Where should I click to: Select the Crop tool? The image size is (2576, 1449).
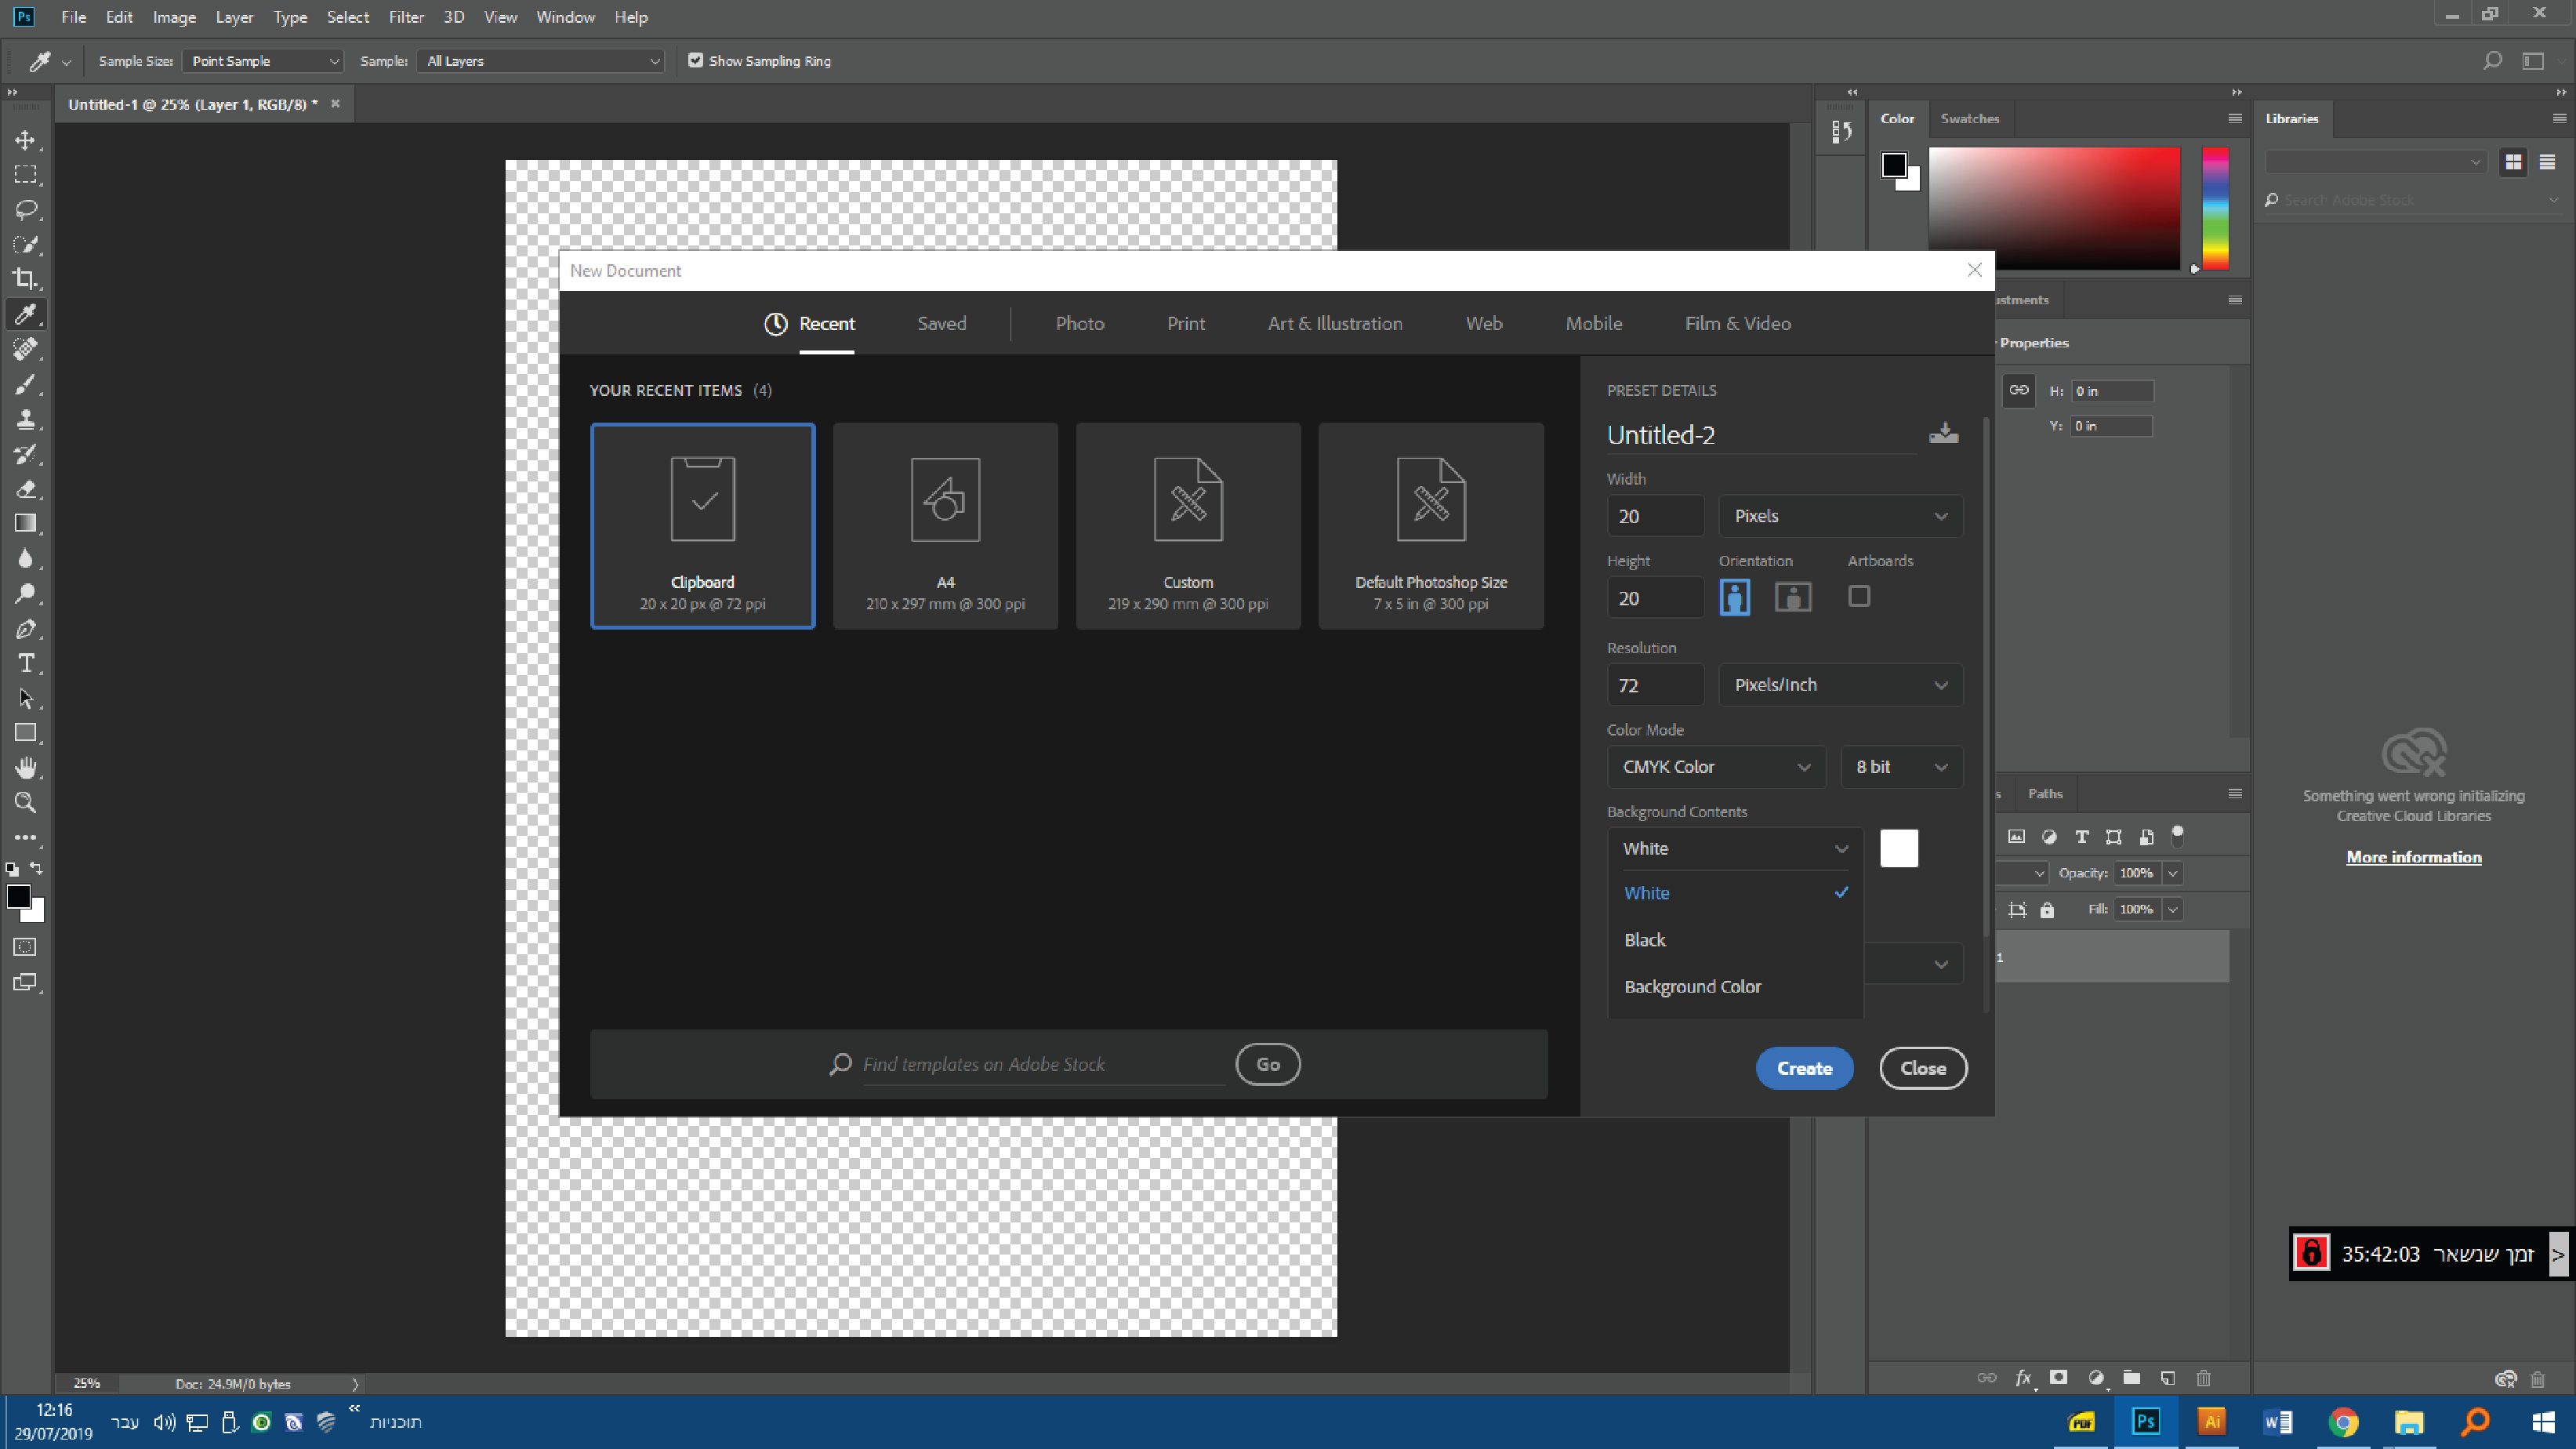click(x=25, y=279)
